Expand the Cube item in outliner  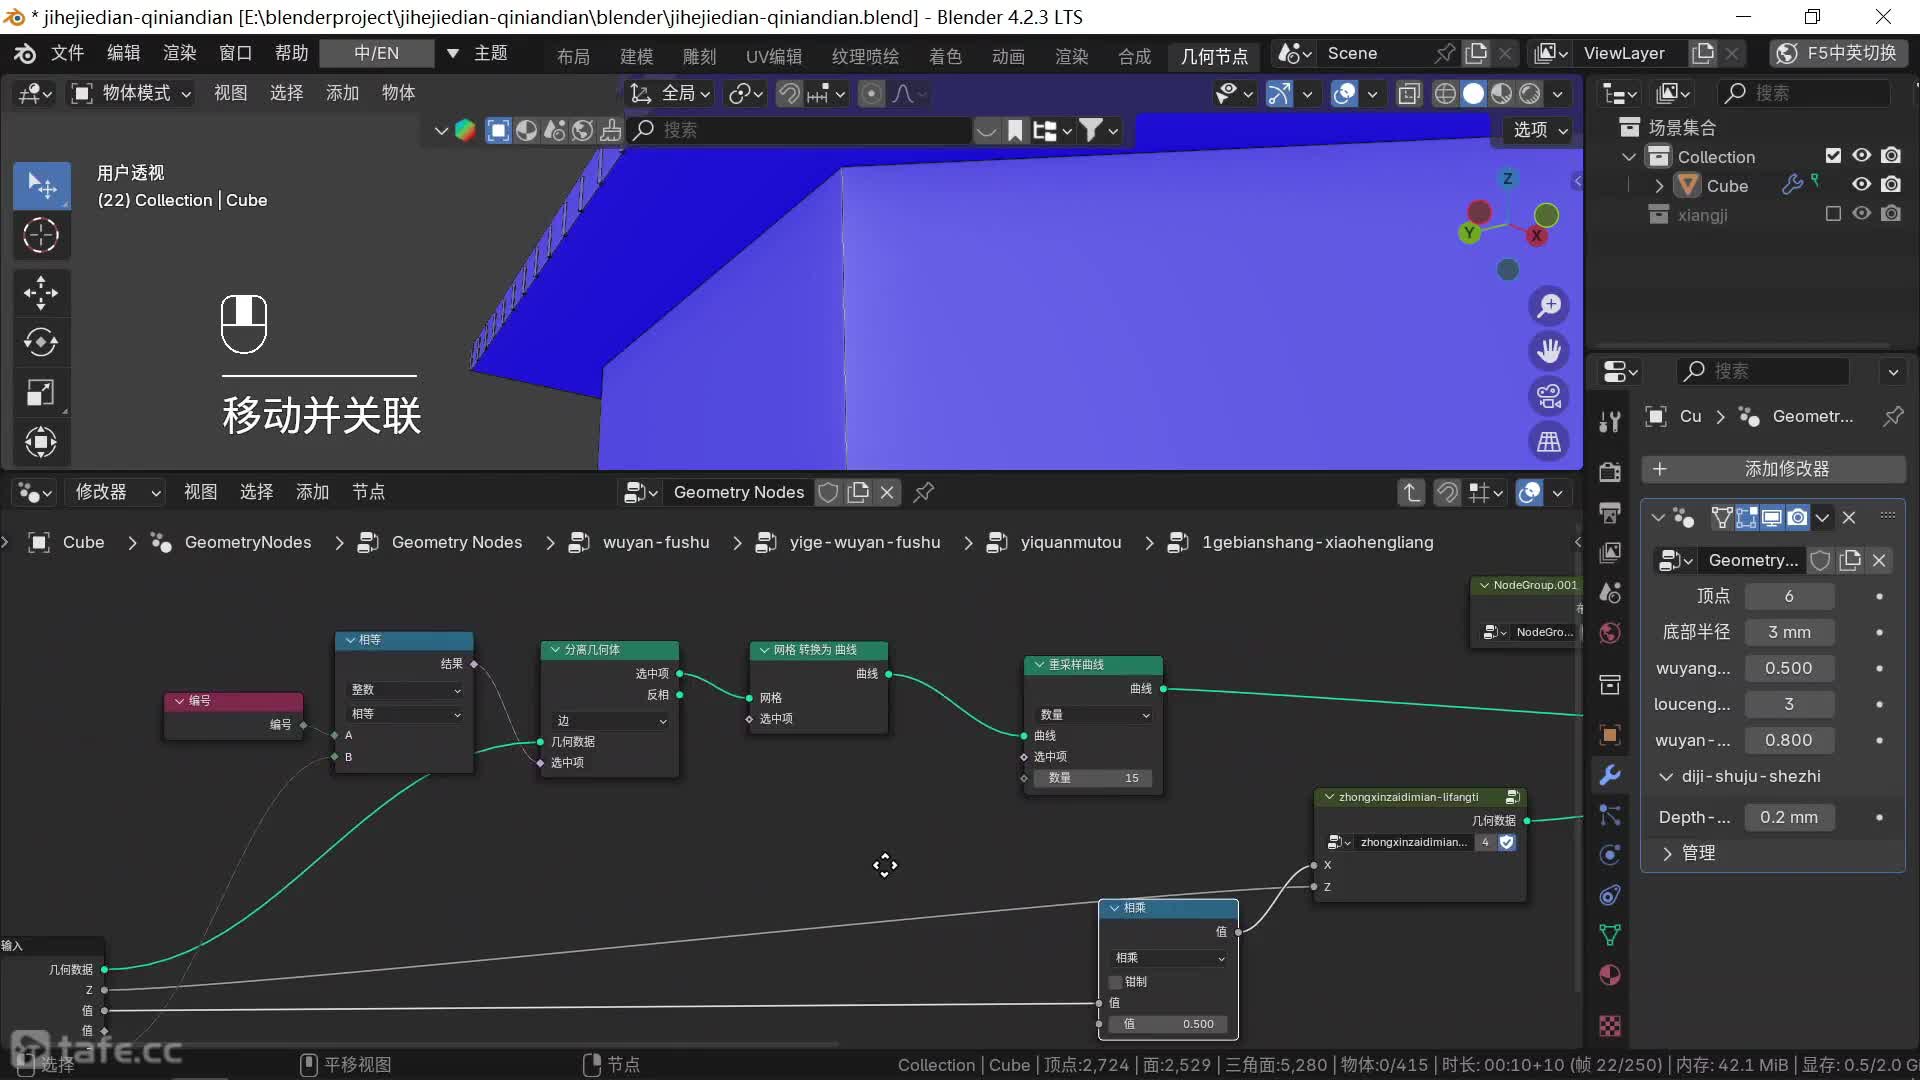click(1660, 186)
